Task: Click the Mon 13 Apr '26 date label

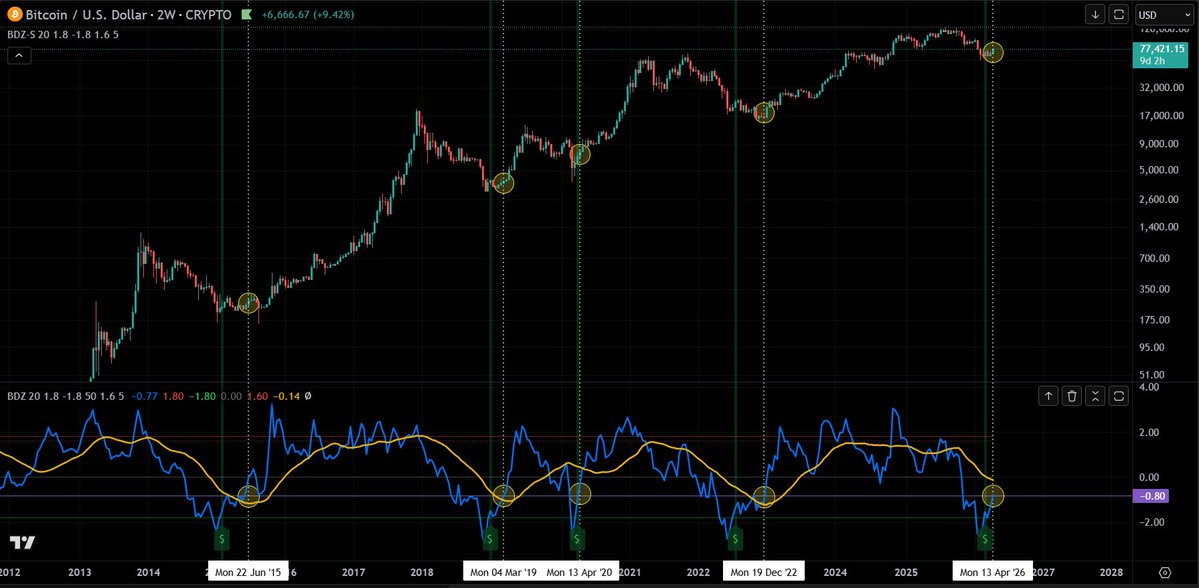Action: pos(993,572)
